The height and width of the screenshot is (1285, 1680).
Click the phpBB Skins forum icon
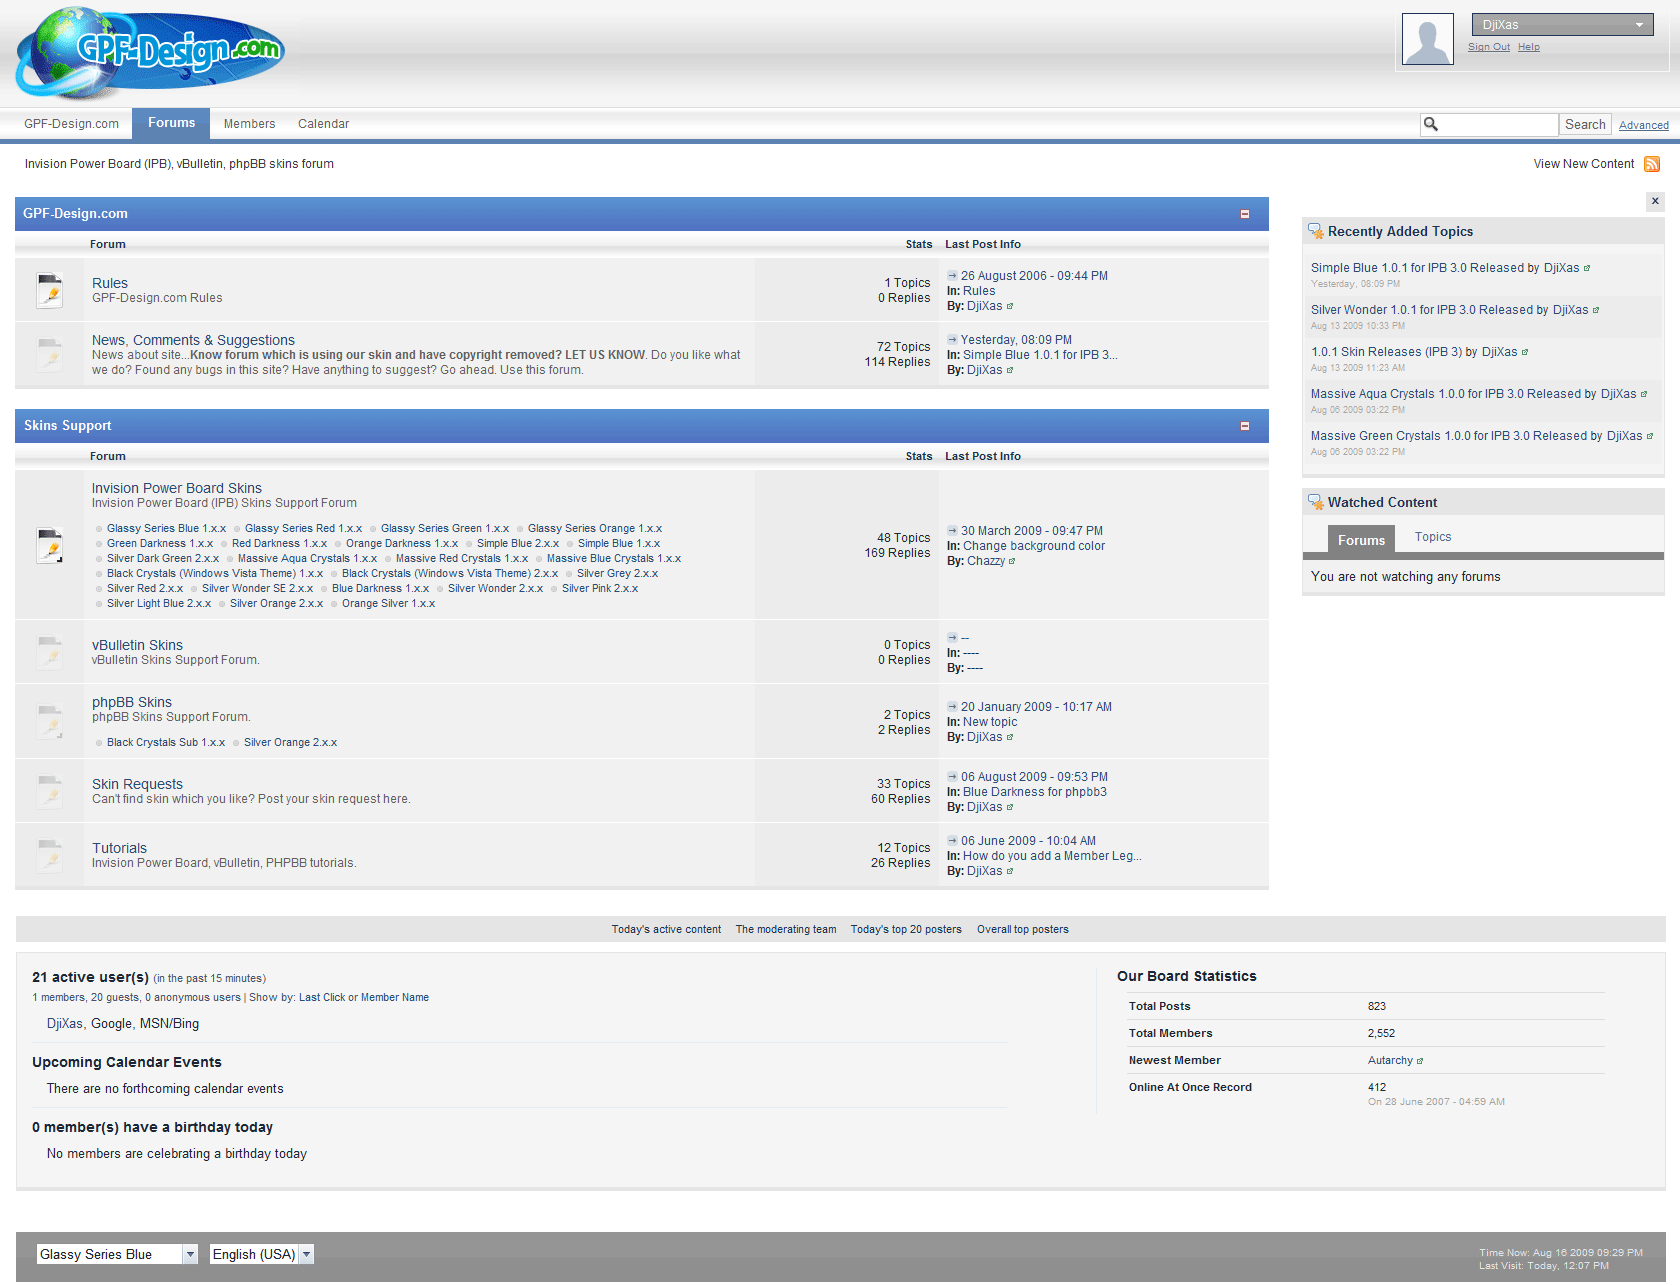coord(50,721)
